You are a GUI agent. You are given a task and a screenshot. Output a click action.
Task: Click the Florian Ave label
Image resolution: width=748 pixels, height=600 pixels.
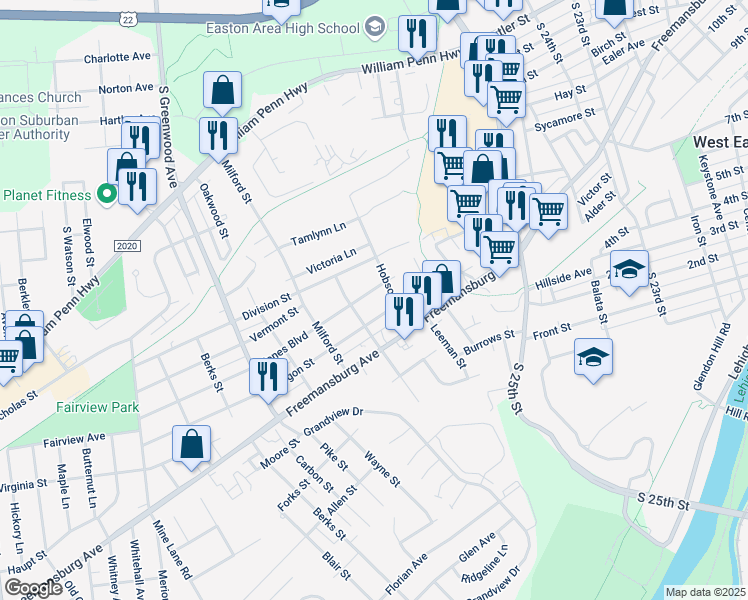[406, 574]
